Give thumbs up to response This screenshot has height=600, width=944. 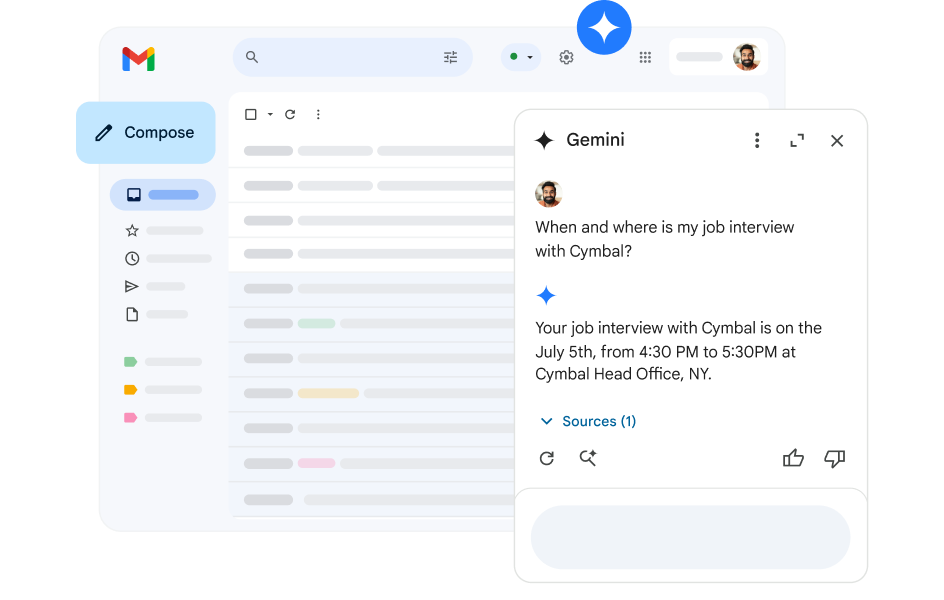tap(793, 458)
